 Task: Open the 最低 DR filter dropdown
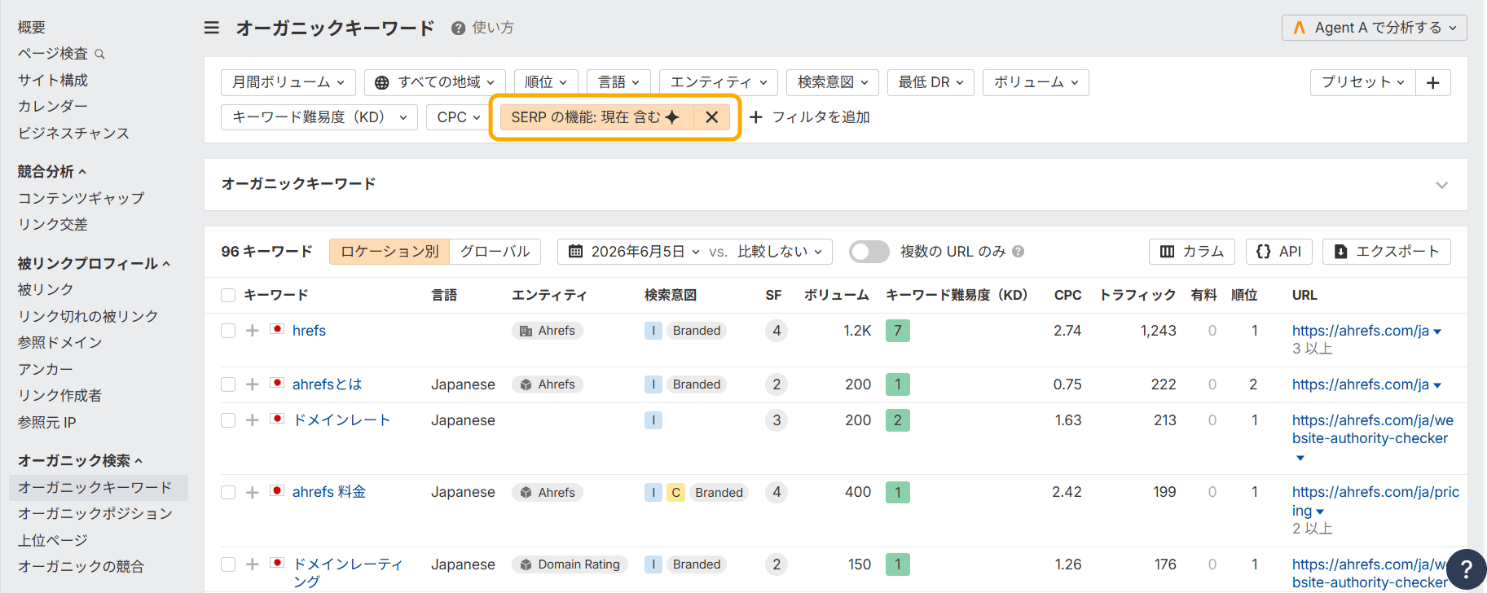(930, 83)
